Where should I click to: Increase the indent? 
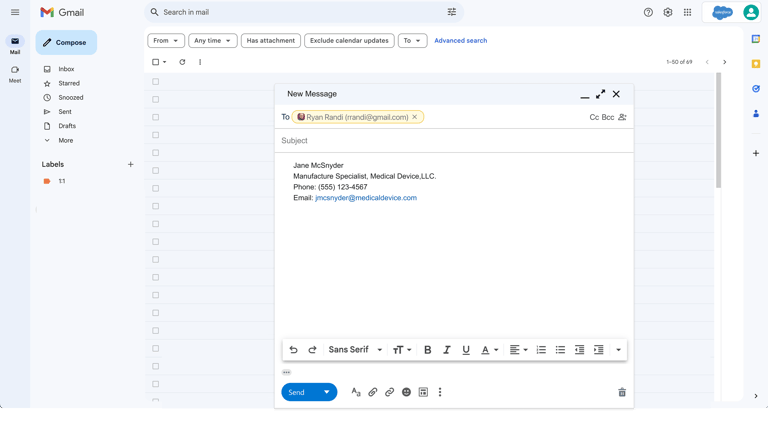pyautogui.click(x=599, y=350)
